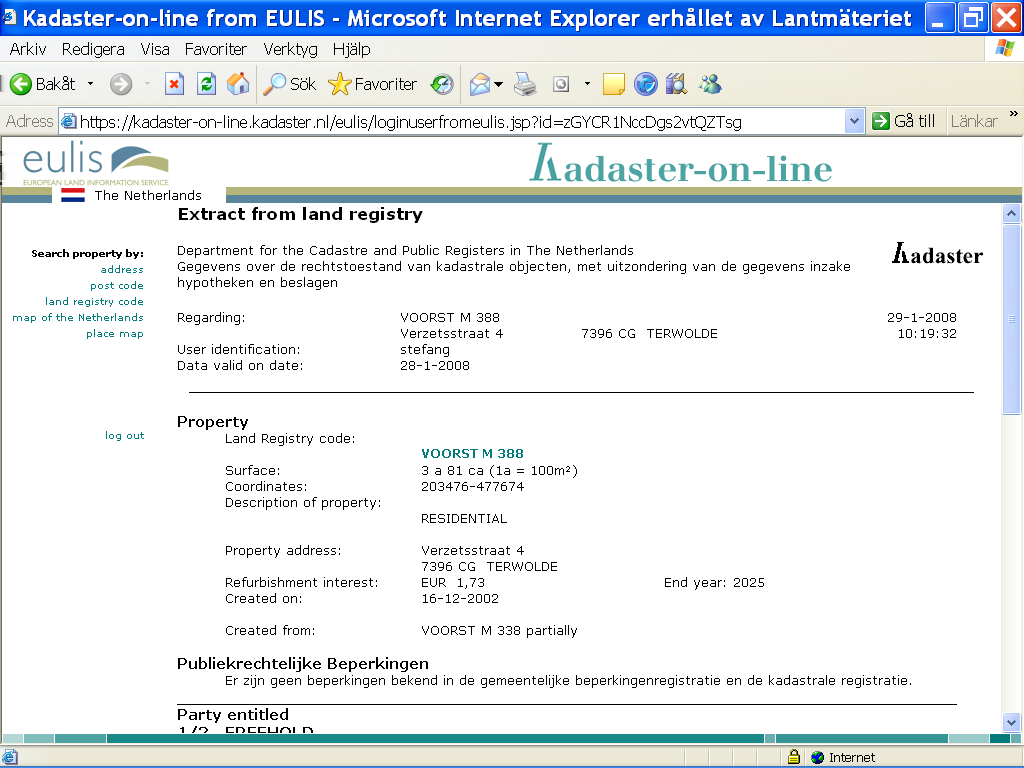The height and width of the screenshot is (768, 1024).
Task: Click the Windows flag logo throbber
Action: point(1004,49)
